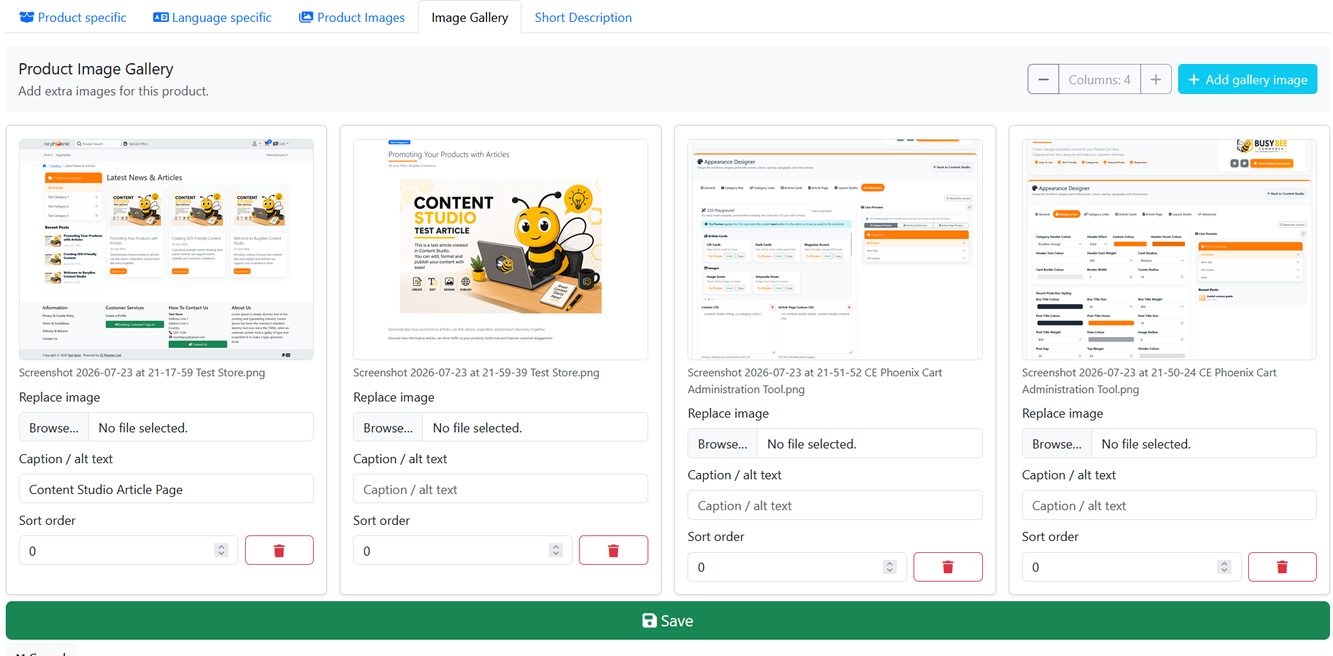Image resolution: width=1333 pixels, height=656 pixels.
Task: Click sort order spinner arrows for 21-51-52 image
Action: point(890,566)
